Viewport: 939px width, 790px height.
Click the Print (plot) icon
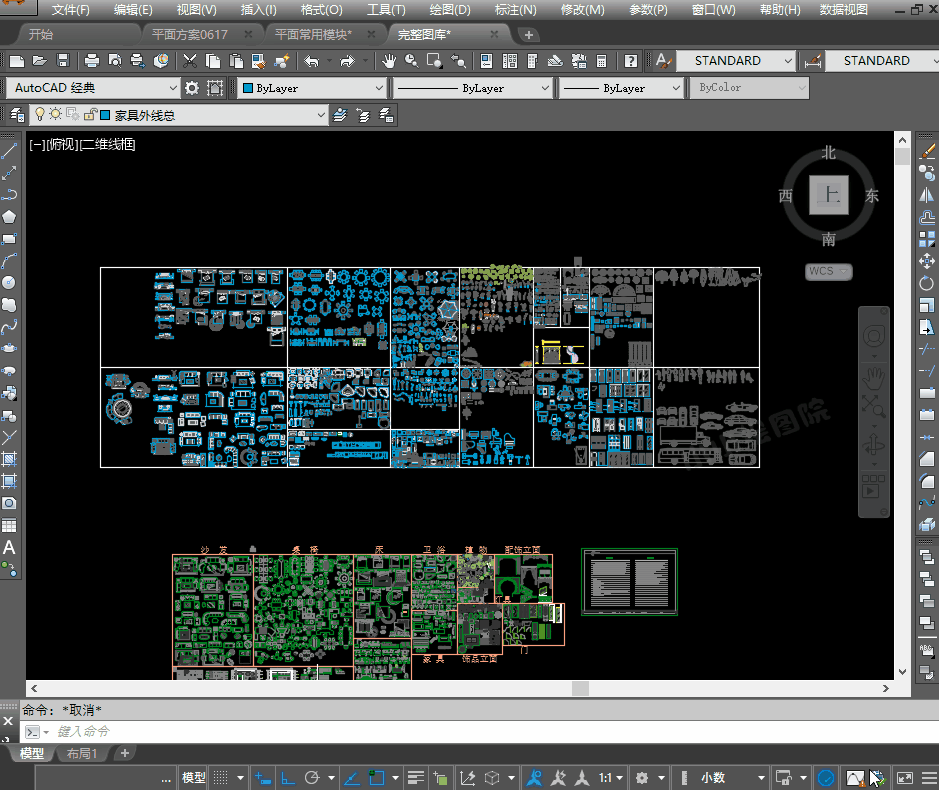click(92, 61)
